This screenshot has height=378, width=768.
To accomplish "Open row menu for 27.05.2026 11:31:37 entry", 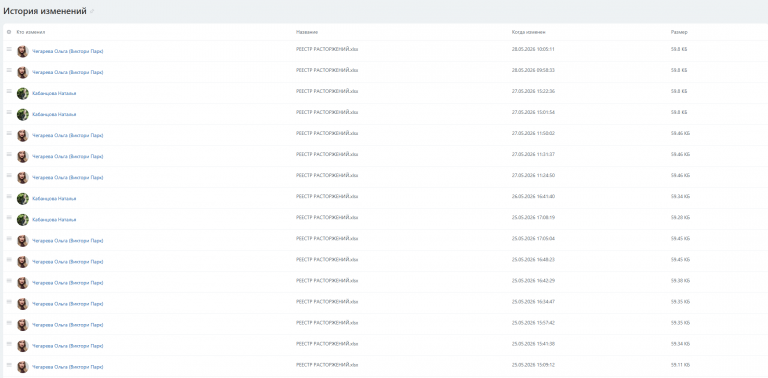I will [9, 155].
